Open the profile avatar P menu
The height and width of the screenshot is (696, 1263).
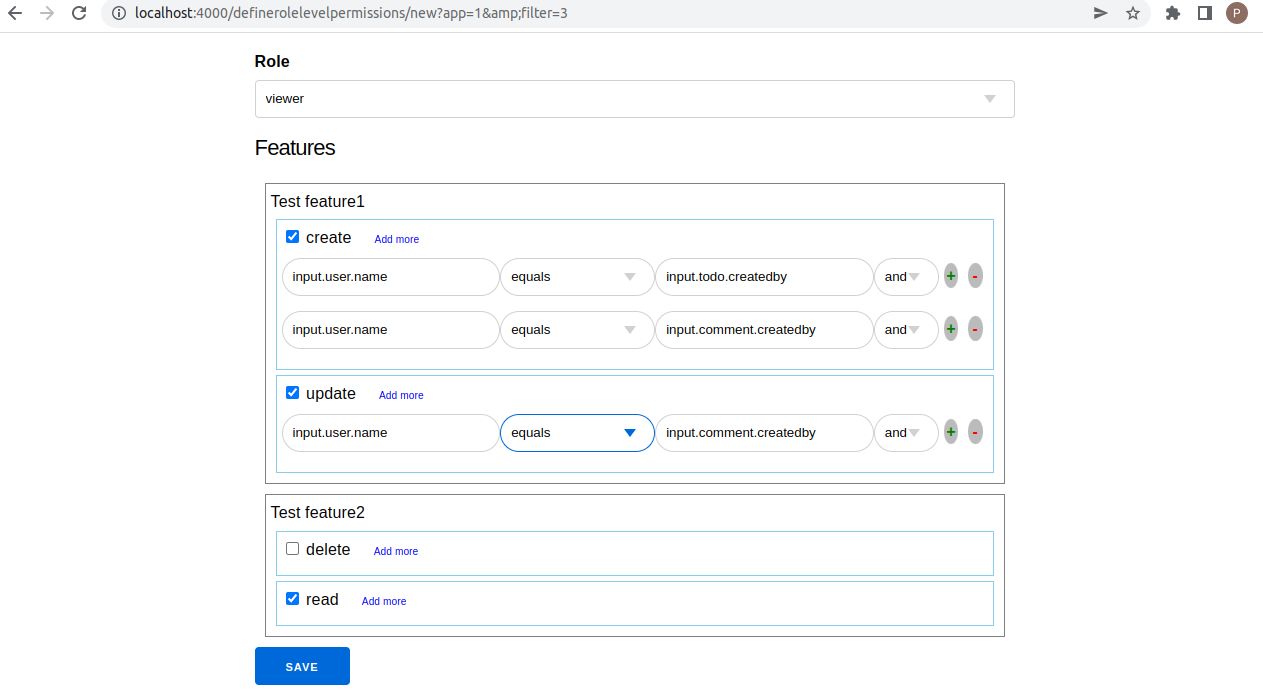point(1237,13)
